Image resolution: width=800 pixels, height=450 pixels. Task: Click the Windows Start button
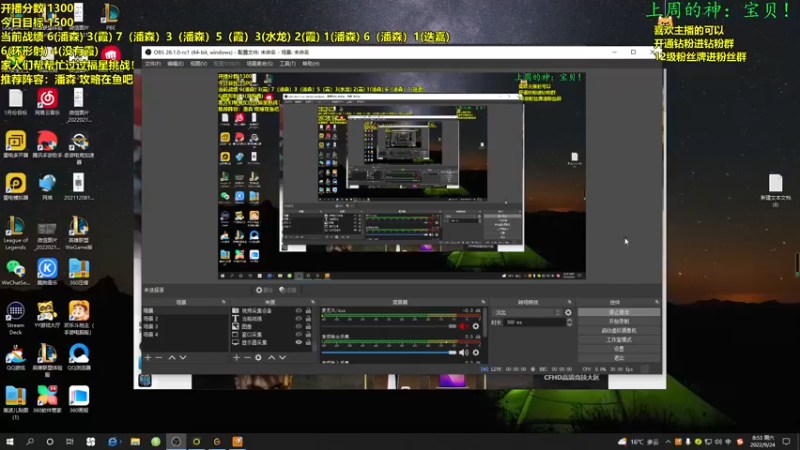click(x=9, y=441)
